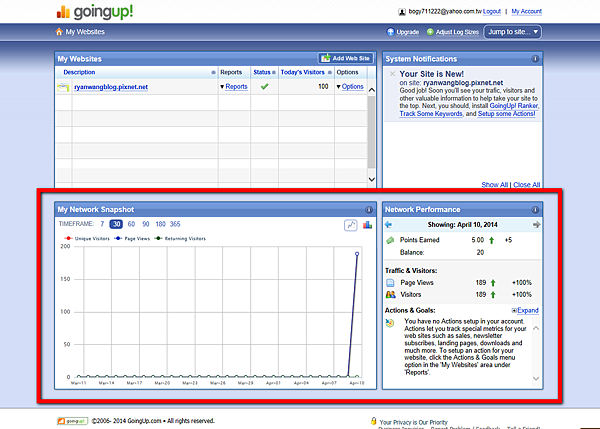Click the GoingUp footer badge
The width and height of the screenshot is (600, 429).
pyautogui.click(x=72, y=421)
